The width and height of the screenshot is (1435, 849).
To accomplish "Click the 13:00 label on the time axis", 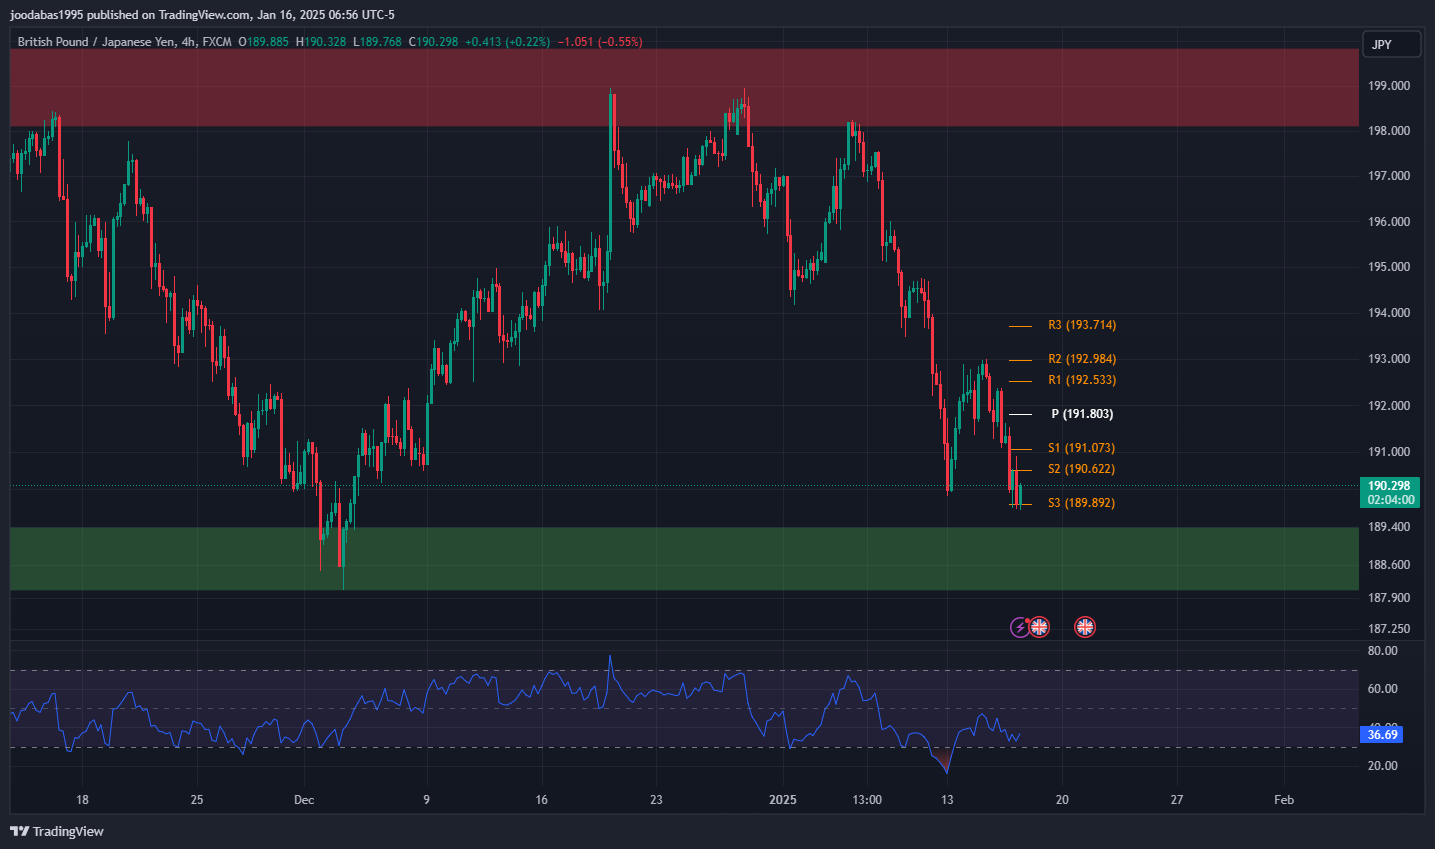I will (867, 800).
